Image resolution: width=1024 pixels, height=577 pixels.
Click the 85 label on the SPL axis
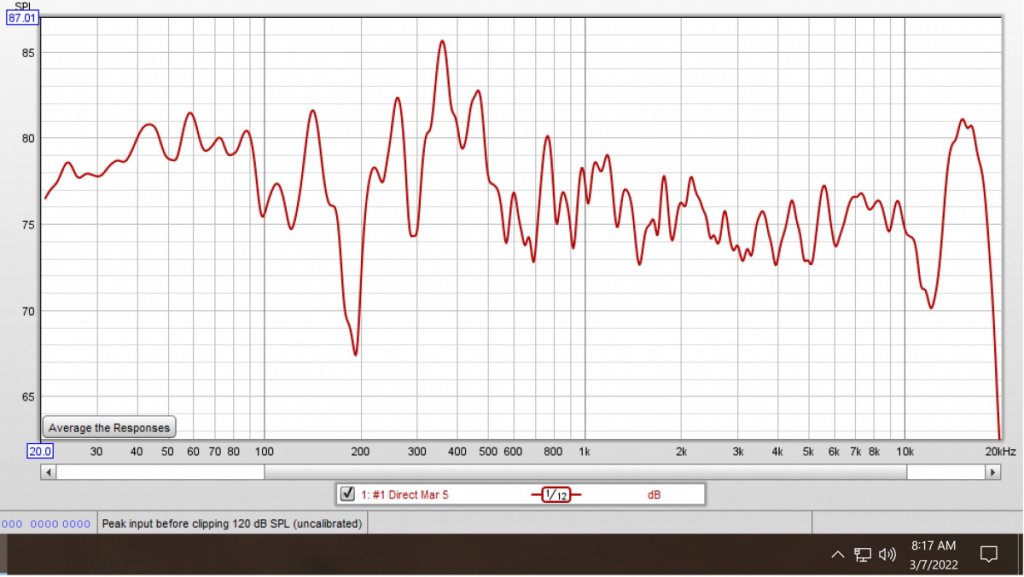[x=28, y=52]
